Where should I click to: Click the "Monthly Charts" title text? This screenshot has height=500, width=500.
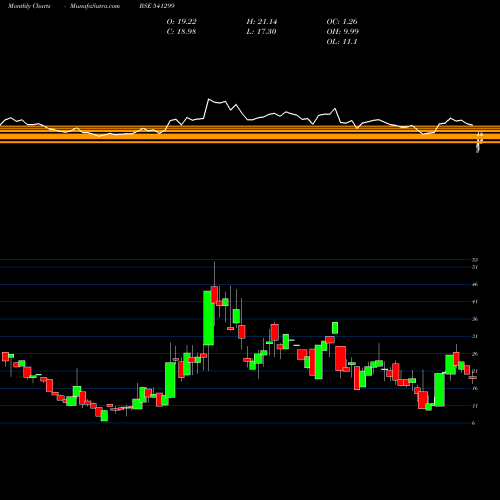[29, 6]
